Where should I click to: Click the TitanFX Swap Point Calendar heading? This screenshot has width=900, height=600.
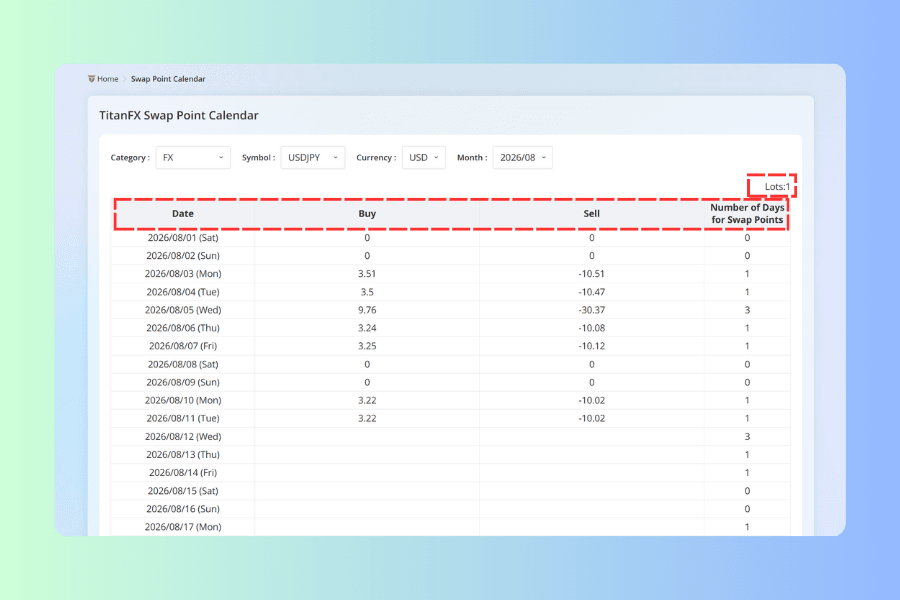(x=179, y=115)
